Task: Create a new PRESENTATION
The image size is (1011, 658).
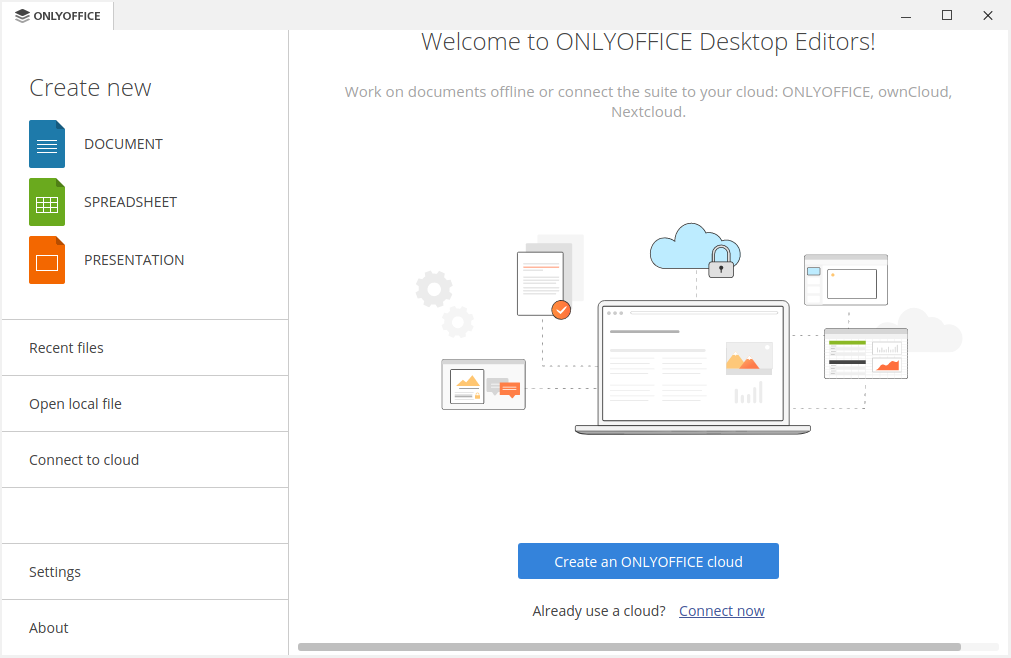Action: (134, 260)
